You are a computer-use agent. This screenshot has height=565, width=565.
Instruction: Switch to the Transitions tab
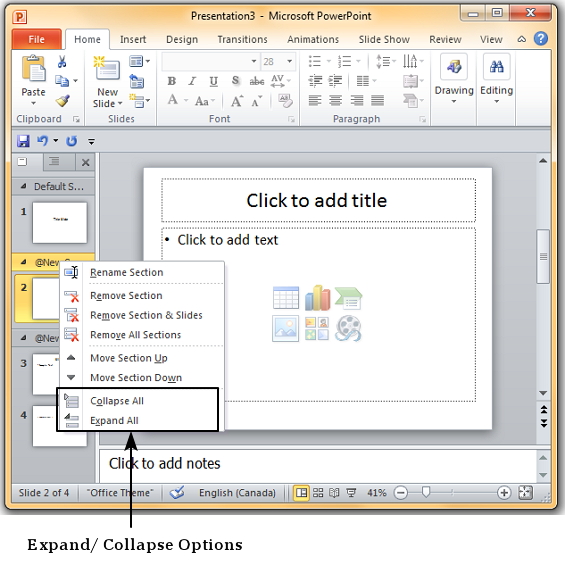point(243,39)
